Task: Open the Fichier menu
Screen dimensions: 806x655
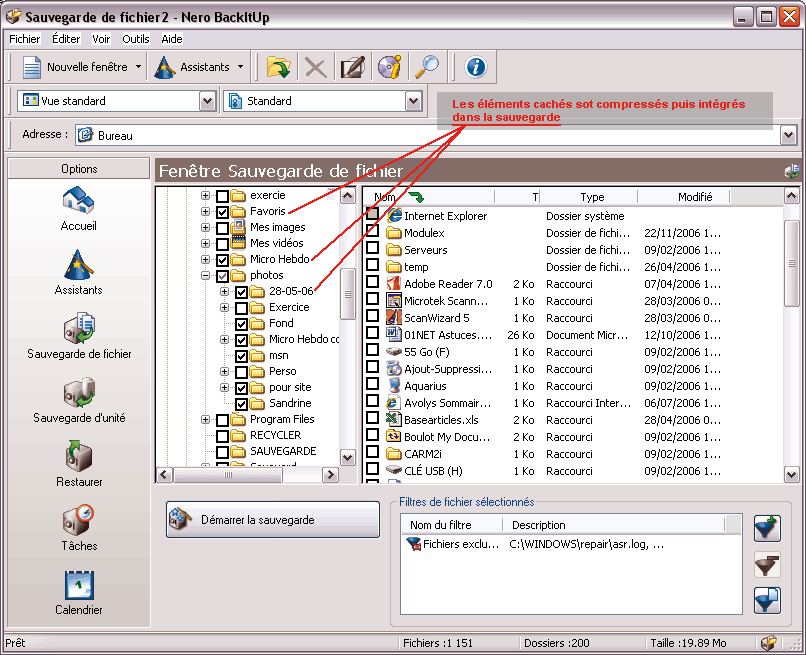Action: click(25, 39)
